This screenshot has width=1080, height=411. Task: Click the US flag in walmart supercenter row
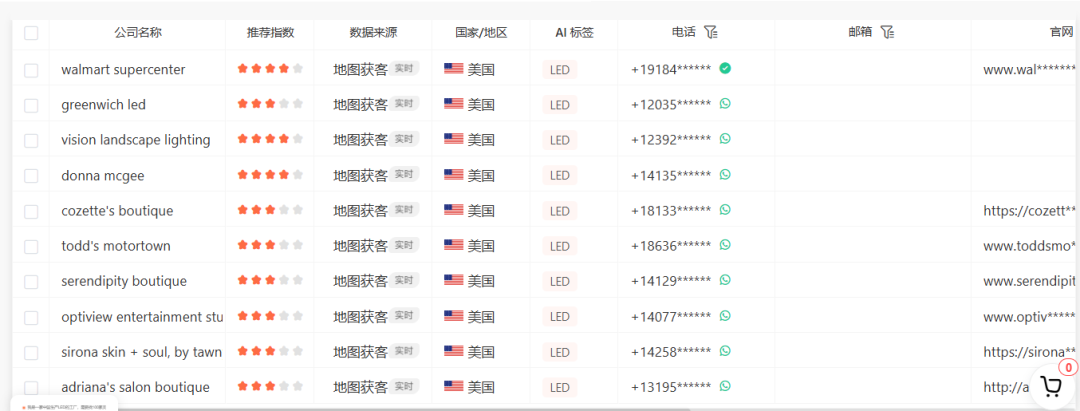coord(453,69)
